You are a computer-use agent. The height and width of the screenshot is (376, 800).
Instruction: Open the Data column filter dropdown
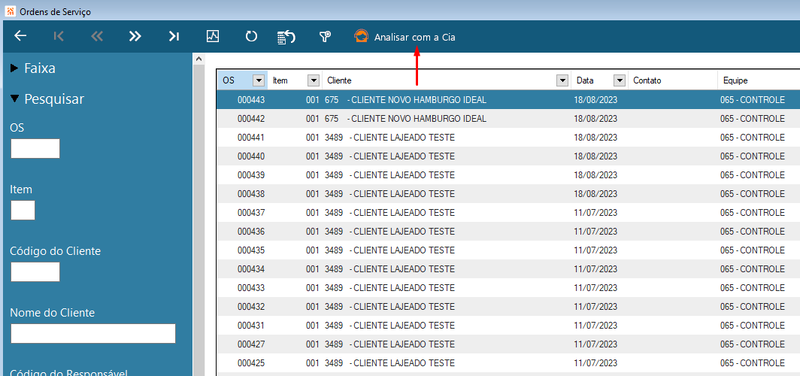point(619,81)
